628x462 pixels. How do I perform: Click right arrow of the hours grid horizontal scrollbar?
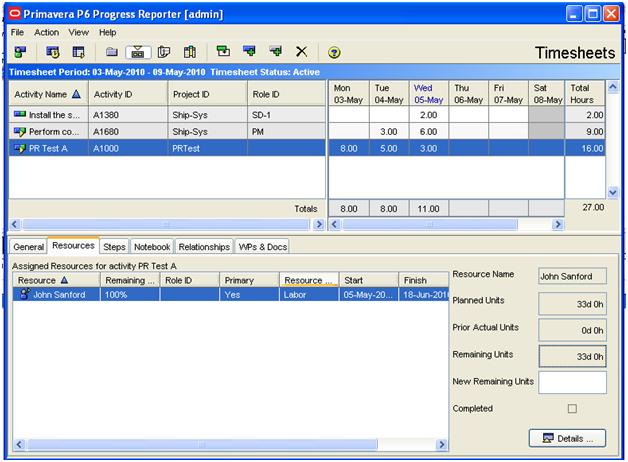coord(557,225)
